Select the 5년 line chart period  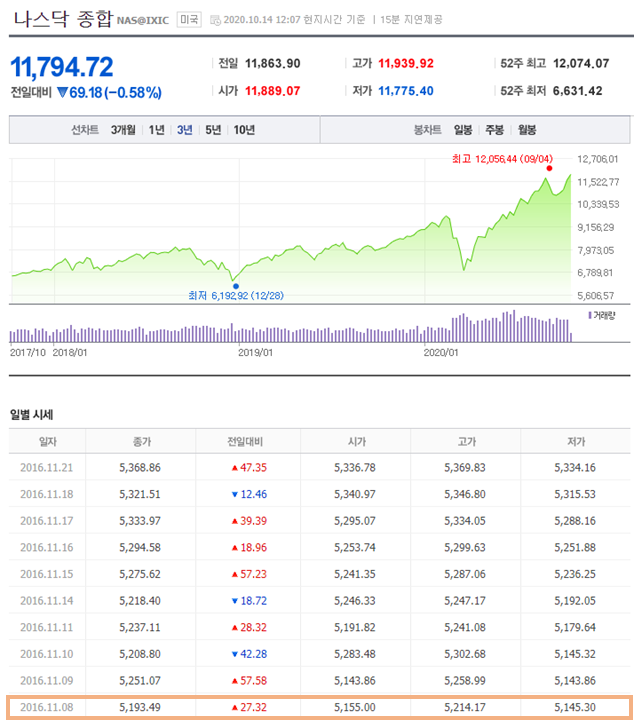coord(213,130)
